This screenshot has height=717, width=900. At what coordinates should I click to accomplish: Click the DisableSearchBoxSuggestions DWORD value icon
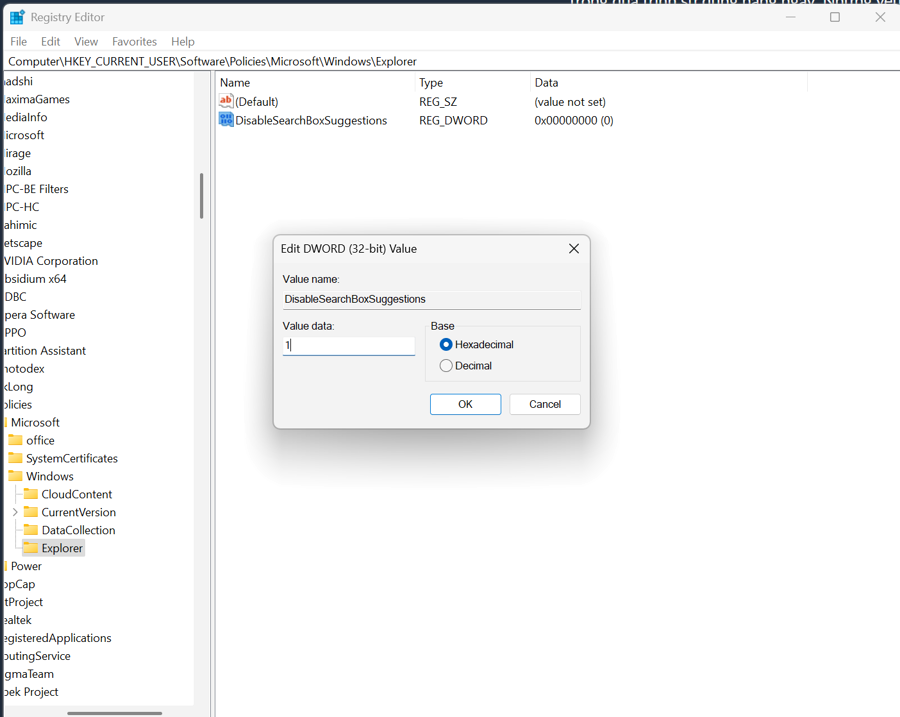point(226,119)
